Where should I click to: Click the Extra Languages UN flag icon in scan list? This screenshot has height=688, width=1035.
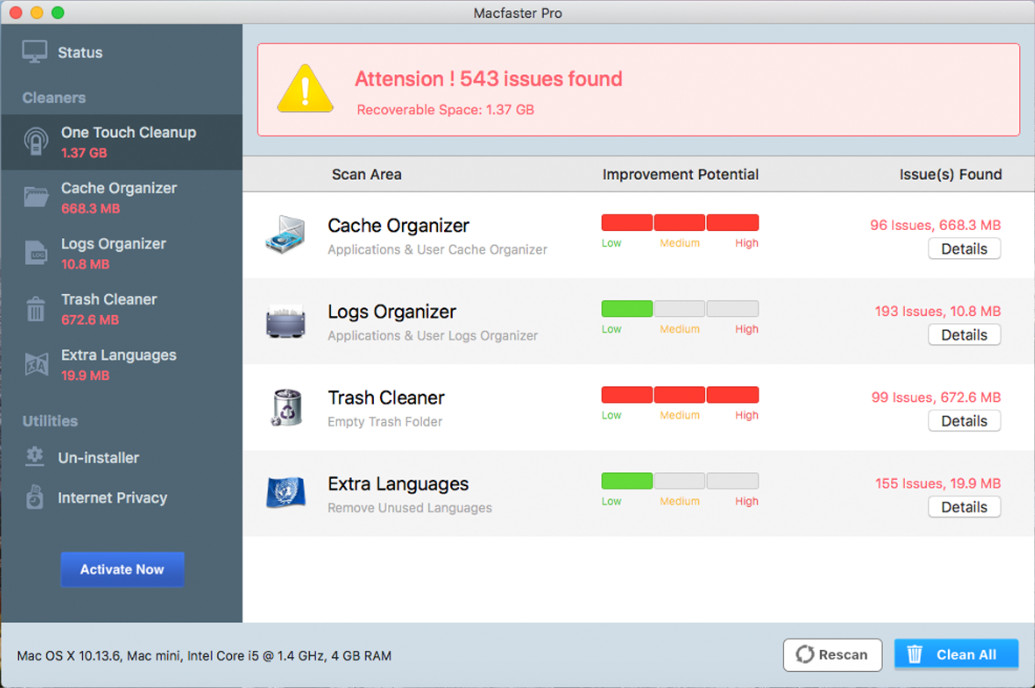click(286, 493)
